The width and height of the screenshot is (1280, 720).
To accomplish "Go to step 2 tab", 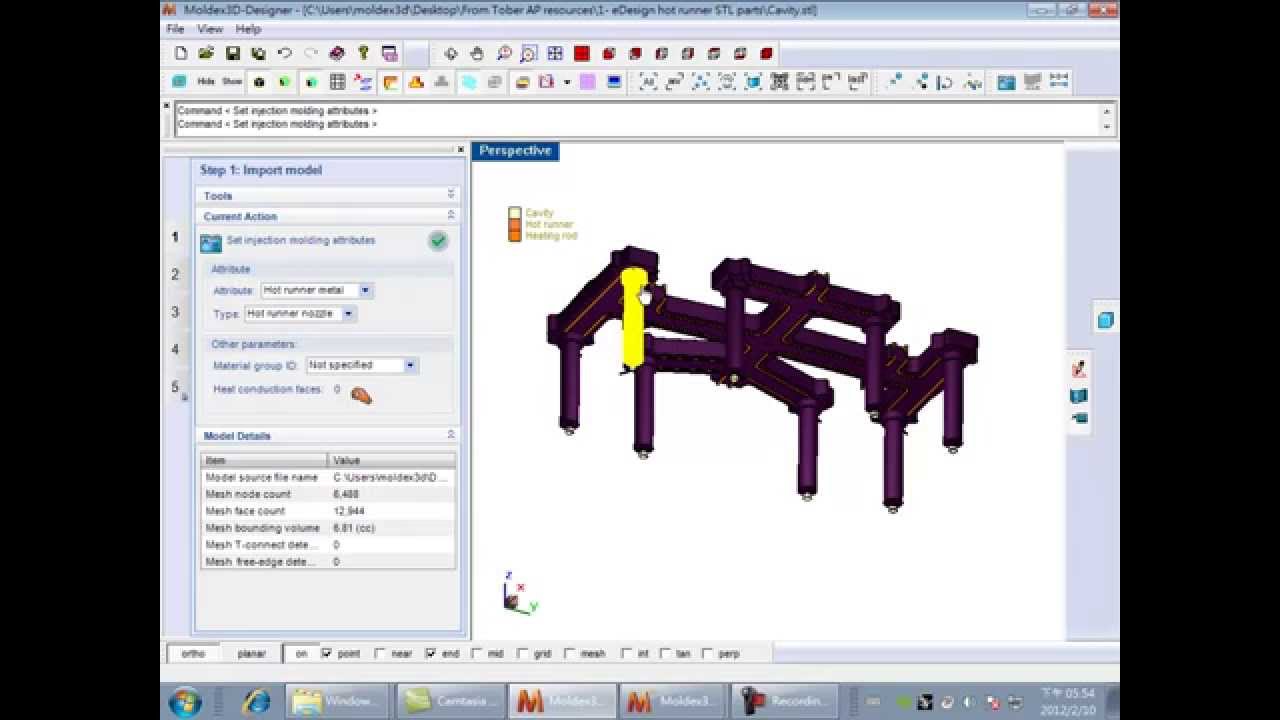I will 175,274.
